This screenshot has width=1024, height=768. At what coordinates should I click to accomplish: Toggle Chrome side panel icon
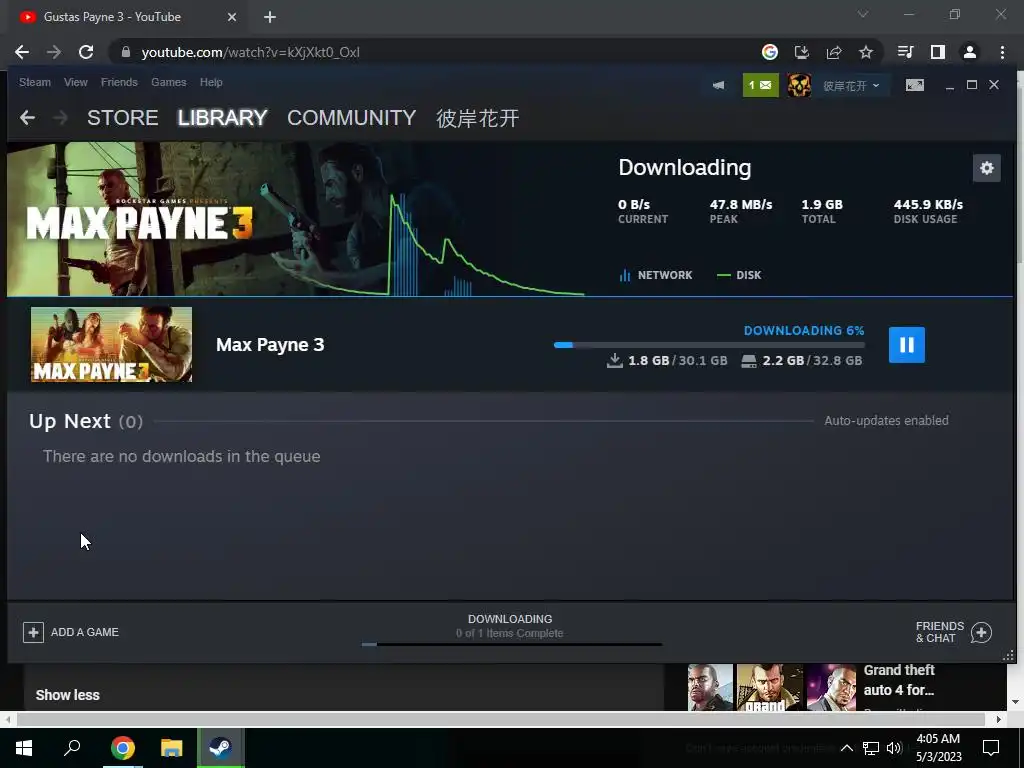(x=938, y=52)
